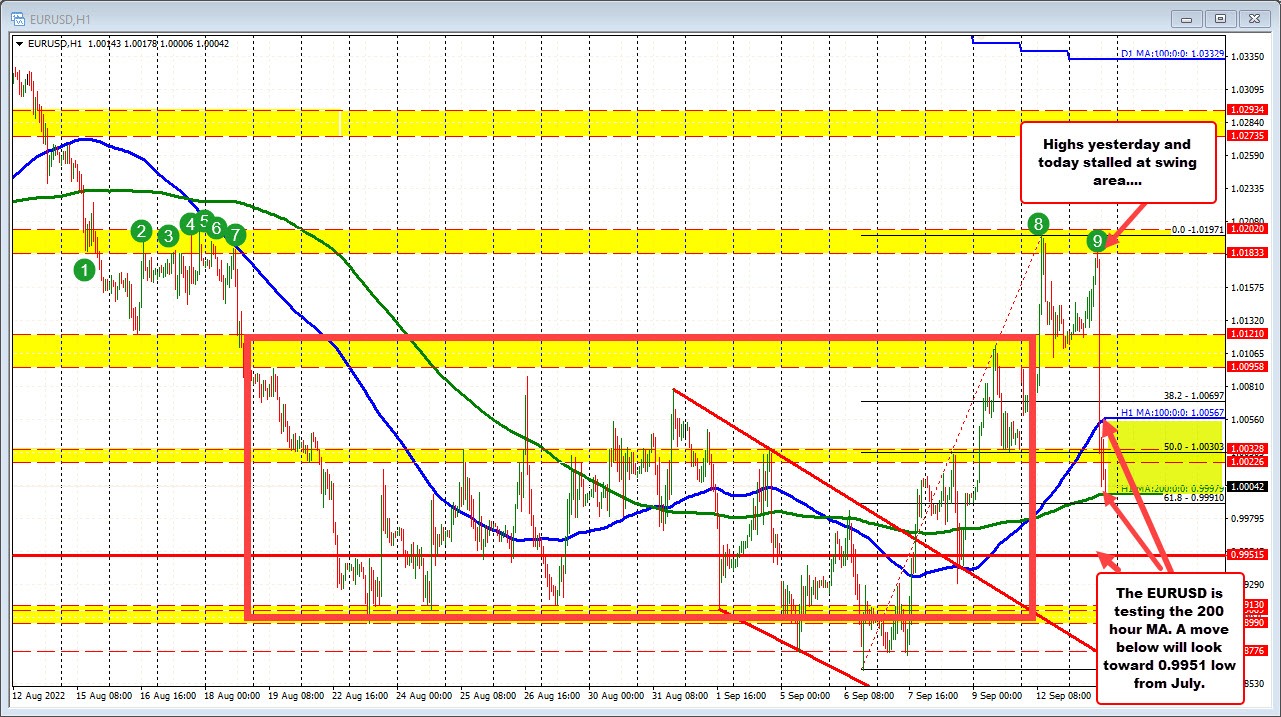Click the 1.02934 price level tag
The width and height of the screenshot is (1281, 717).
click(1246, 108)
